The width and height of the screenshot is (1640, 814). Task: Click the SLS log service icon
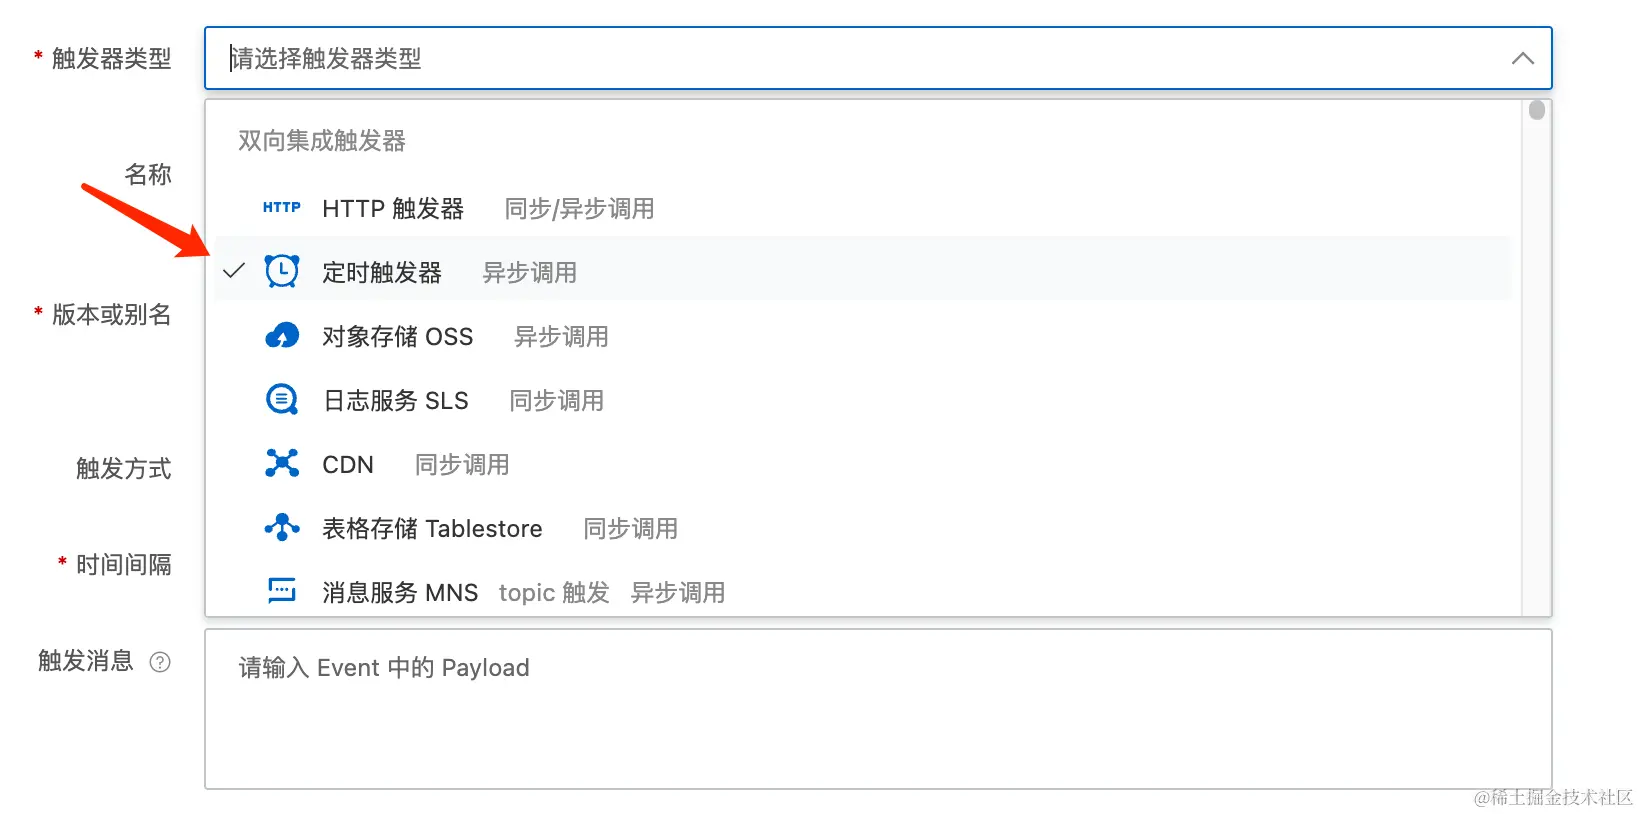tap(282, 400)
